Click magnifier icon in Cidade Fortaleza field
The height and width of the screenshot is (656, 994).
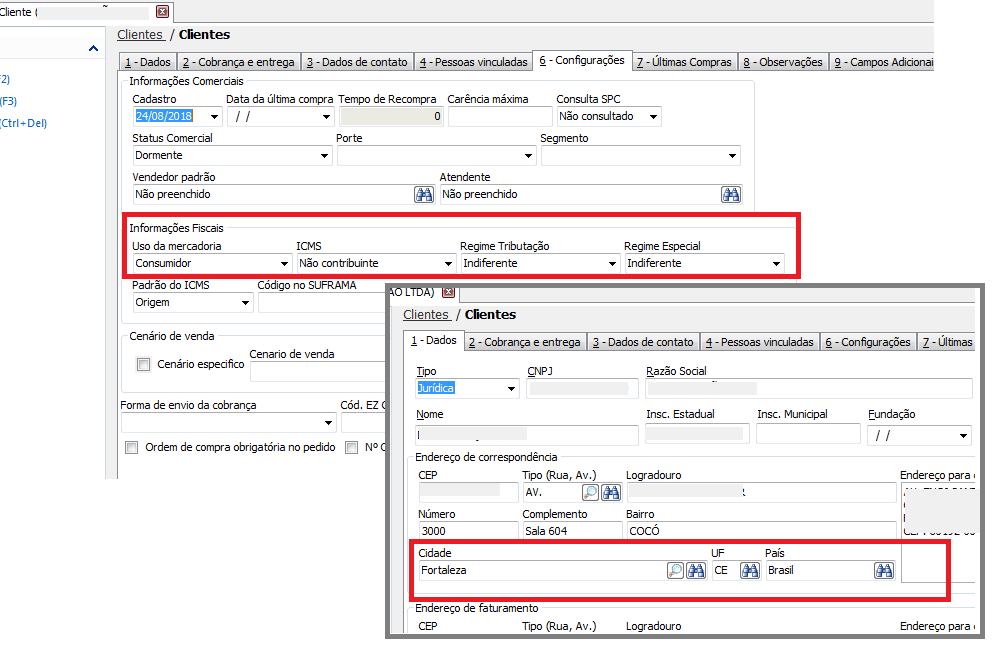pos(675,570)
